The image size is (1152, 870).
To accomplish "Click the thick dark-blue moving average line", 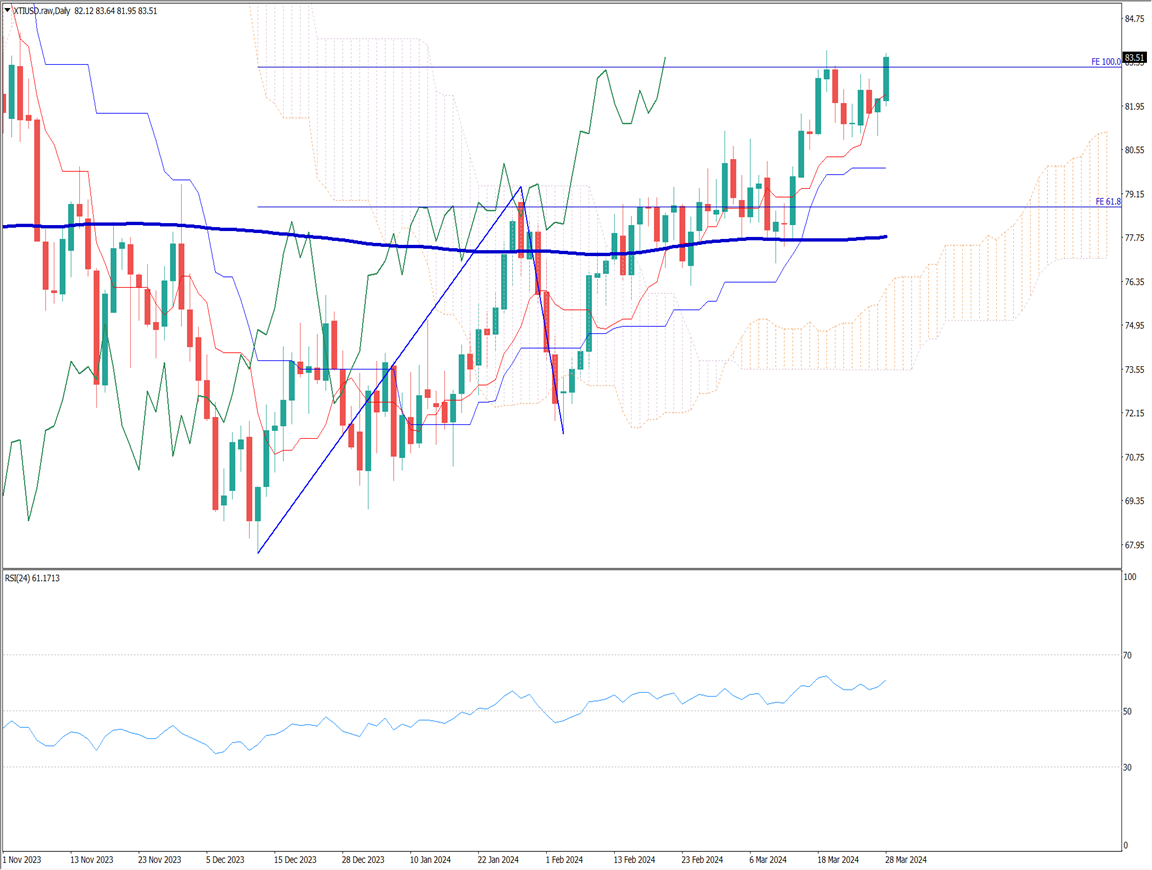I will coord(300,243).
